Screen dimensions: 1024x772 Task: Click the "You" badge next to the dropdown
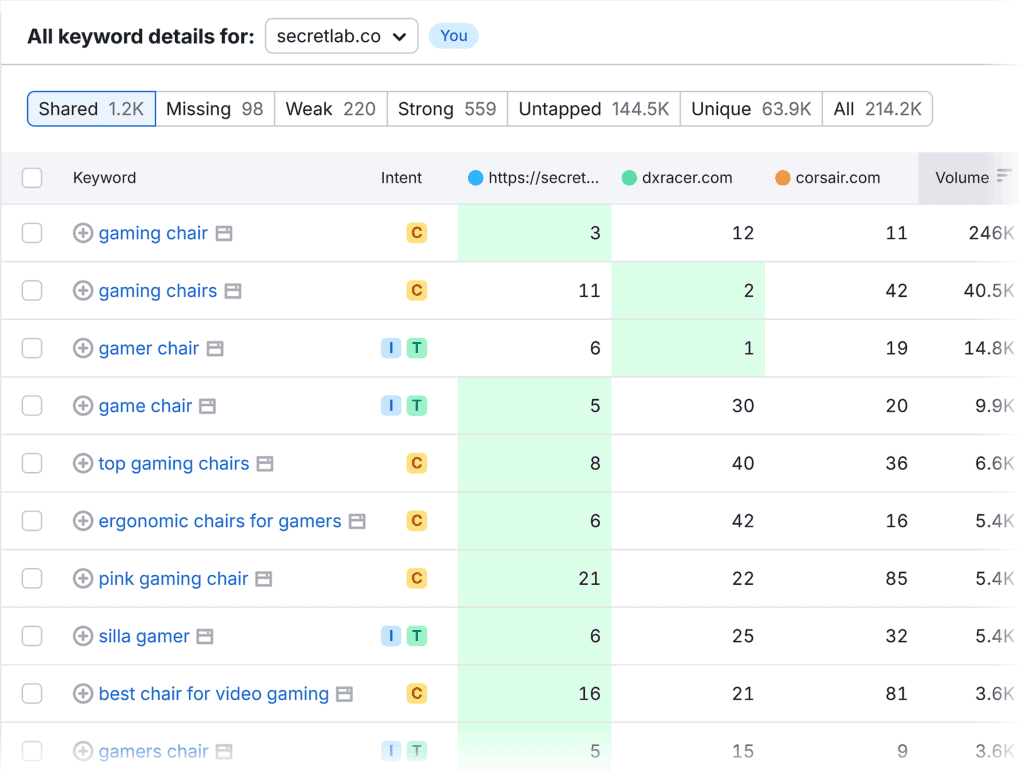tap(454, 35)
